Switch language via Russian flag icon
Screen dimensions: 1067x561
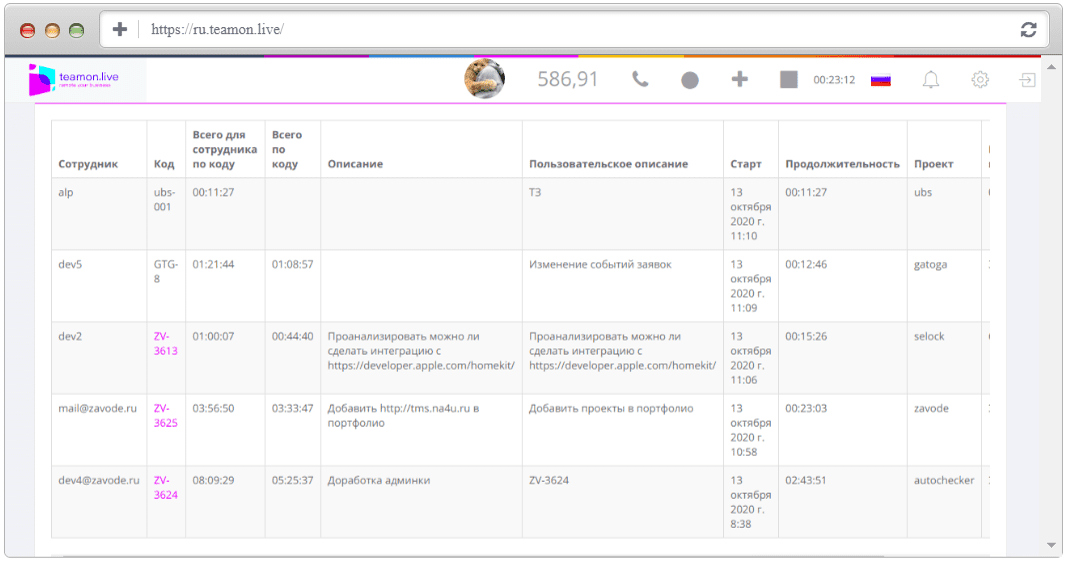pos(881,80)
